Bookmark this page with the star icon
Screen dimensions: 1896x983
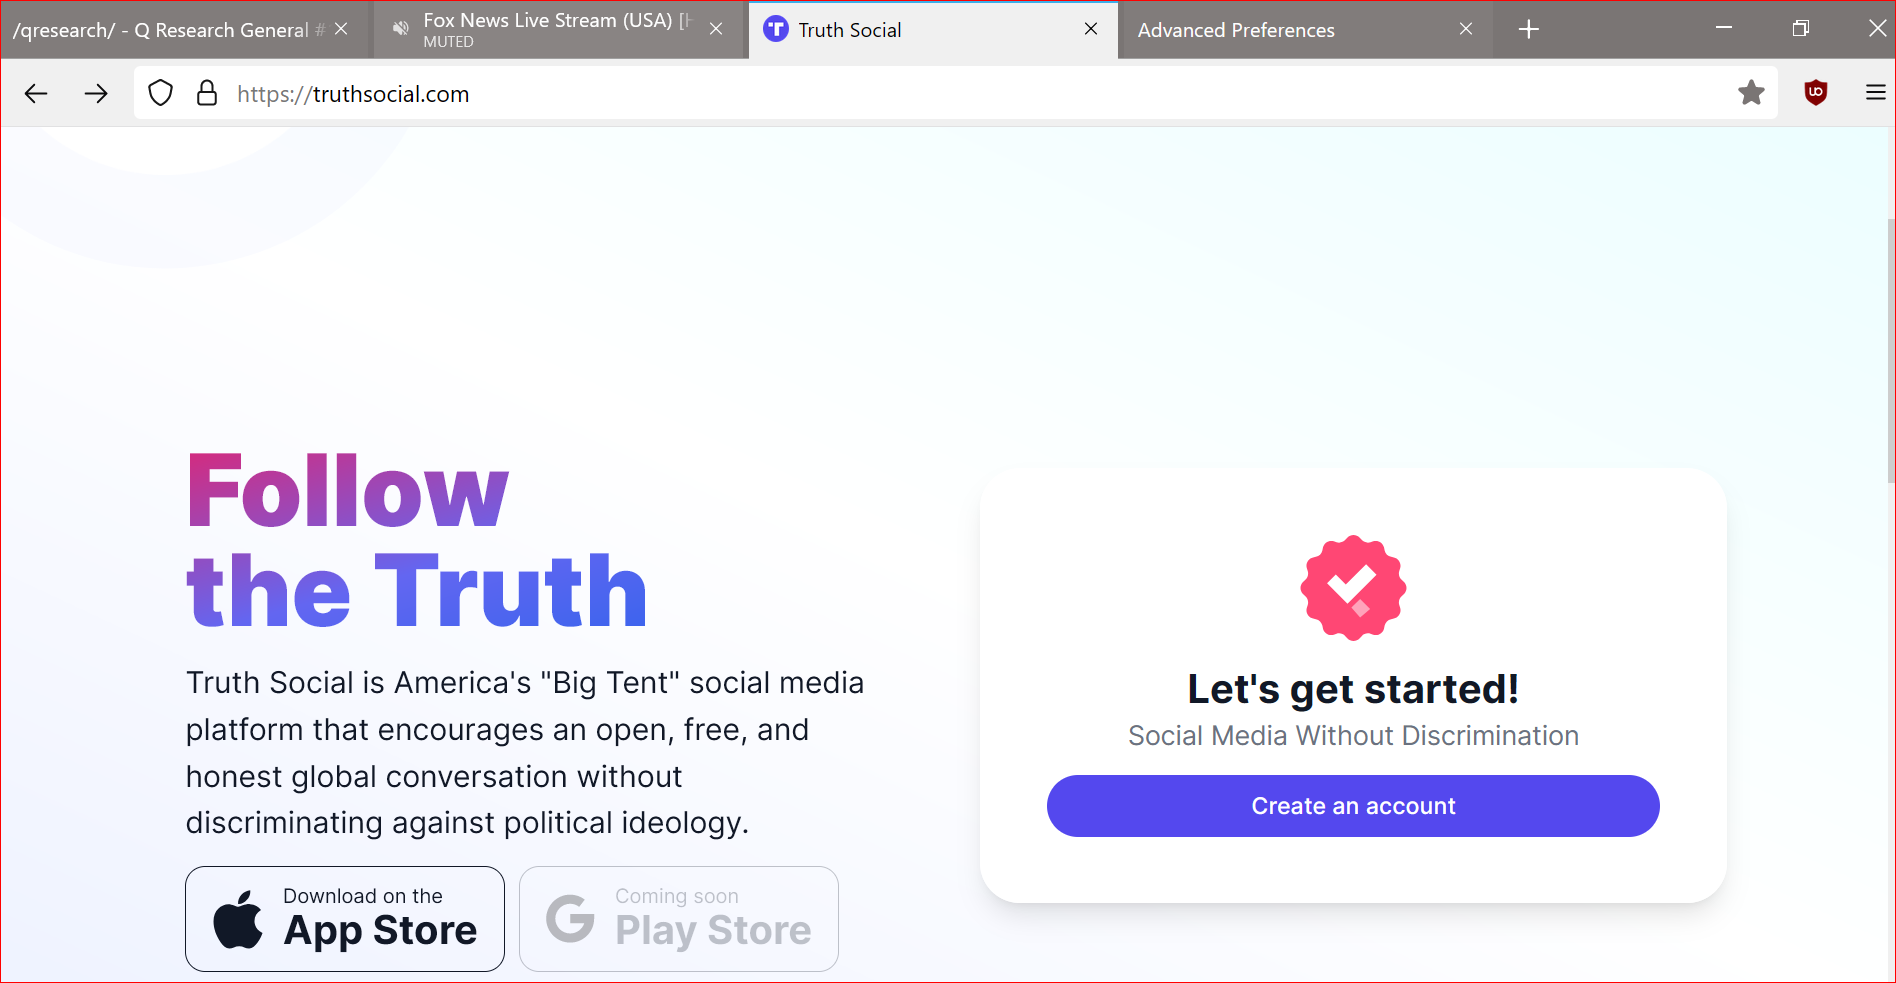point(1751,93)
